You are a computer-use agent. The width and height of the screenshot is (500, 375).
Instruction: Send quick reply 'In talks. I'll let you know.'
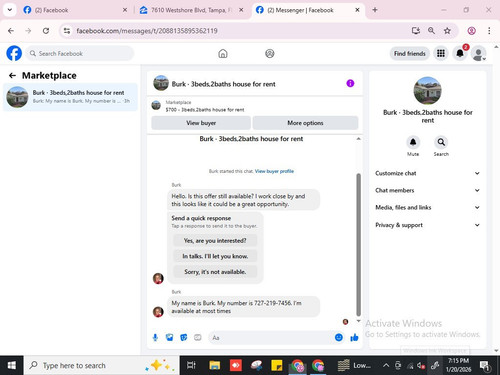[215, 256]
